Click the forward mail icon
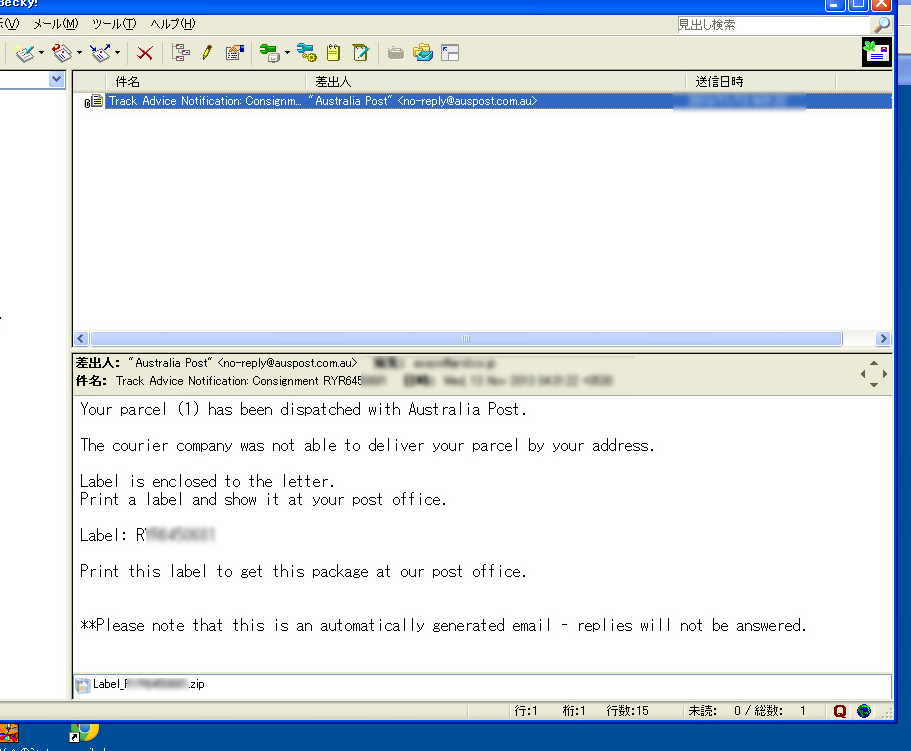This screenshot has width=911, height=751. coord(101,53)
